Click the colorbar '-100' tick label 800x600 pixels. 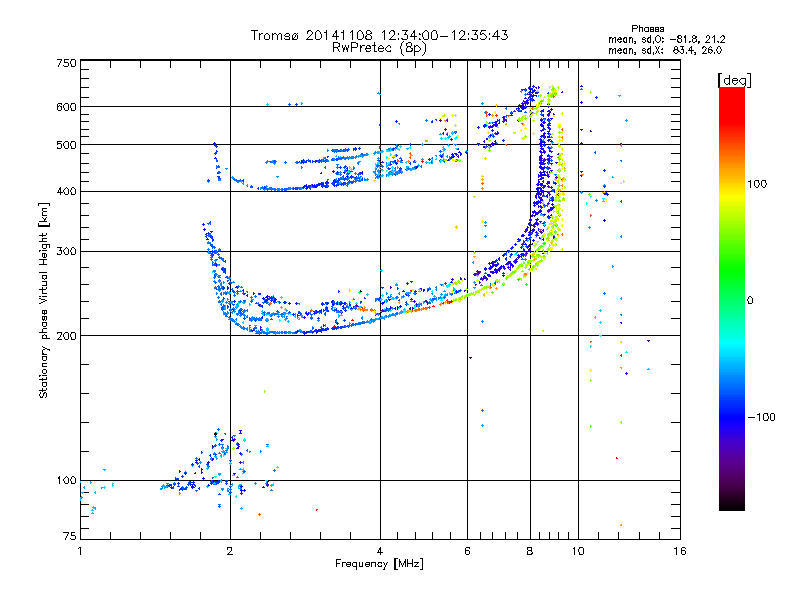[761, 417]
